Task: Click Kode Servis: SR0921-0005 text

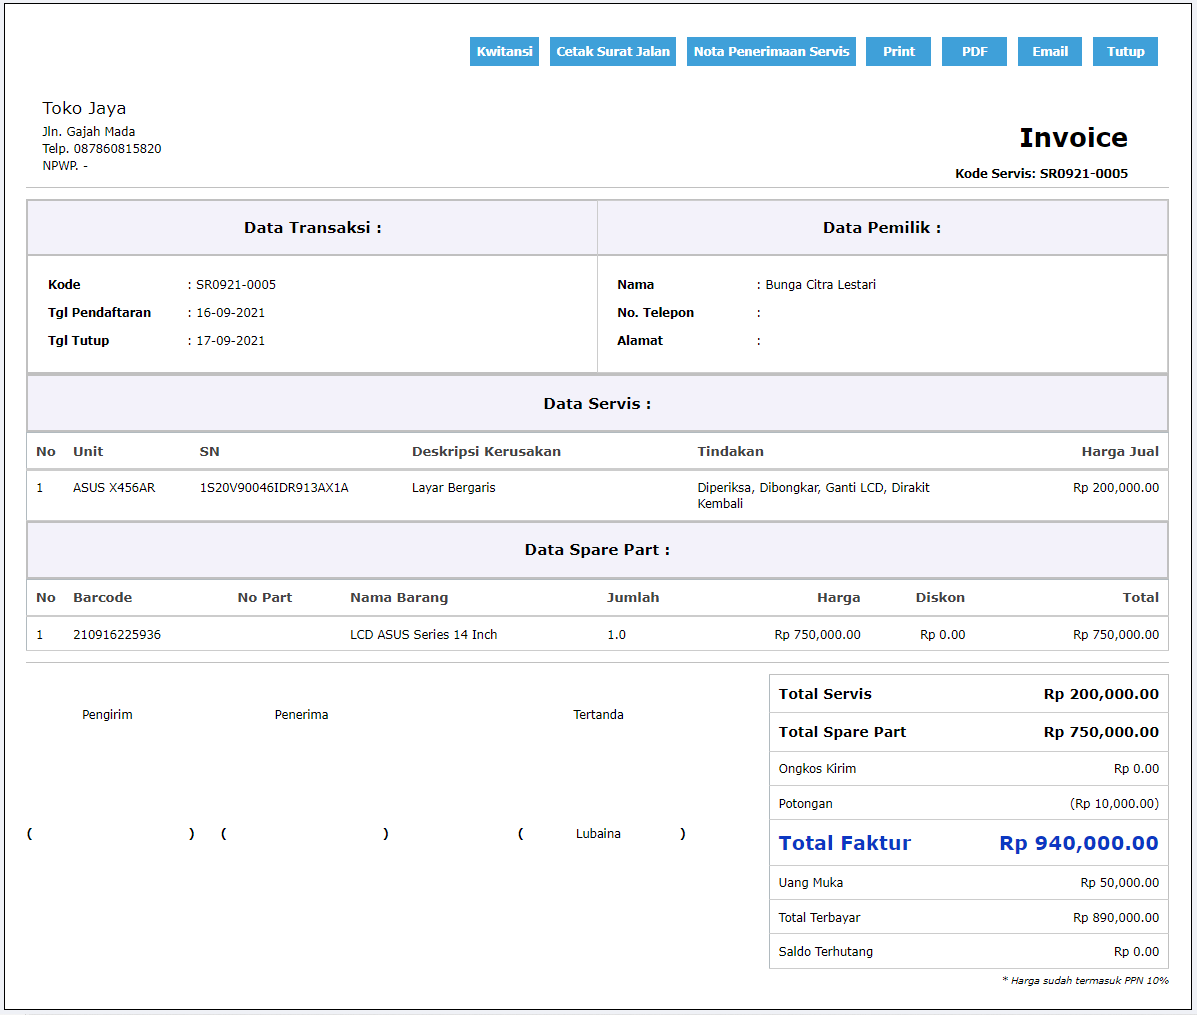Action: pos(1041,173)
